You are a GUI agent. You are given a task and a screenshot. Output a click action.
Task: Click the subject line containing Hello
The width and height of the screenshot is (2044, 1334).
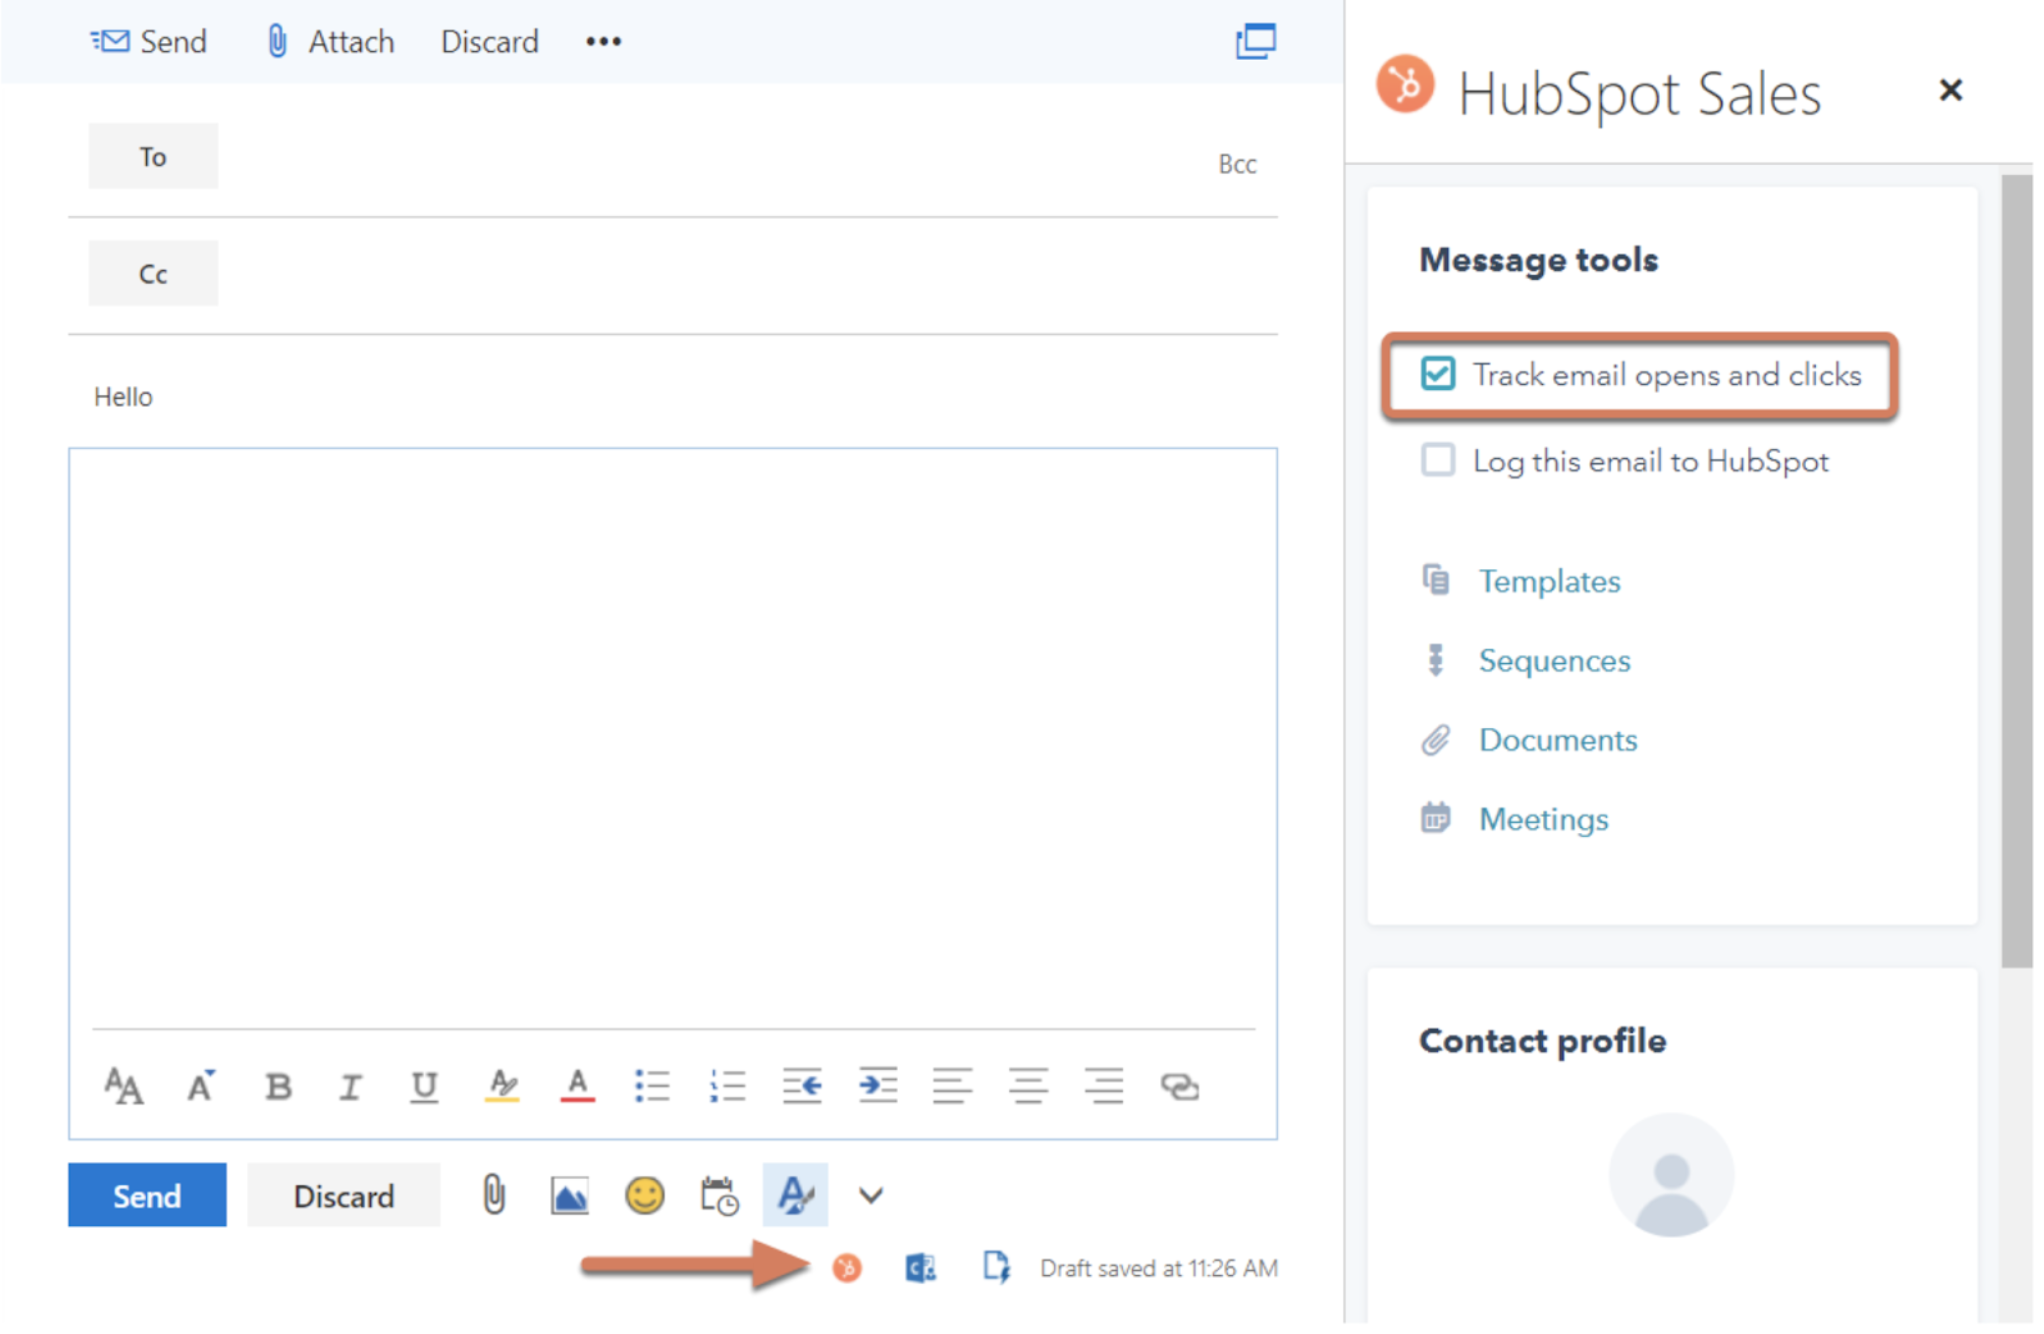(x=672, y=397)
